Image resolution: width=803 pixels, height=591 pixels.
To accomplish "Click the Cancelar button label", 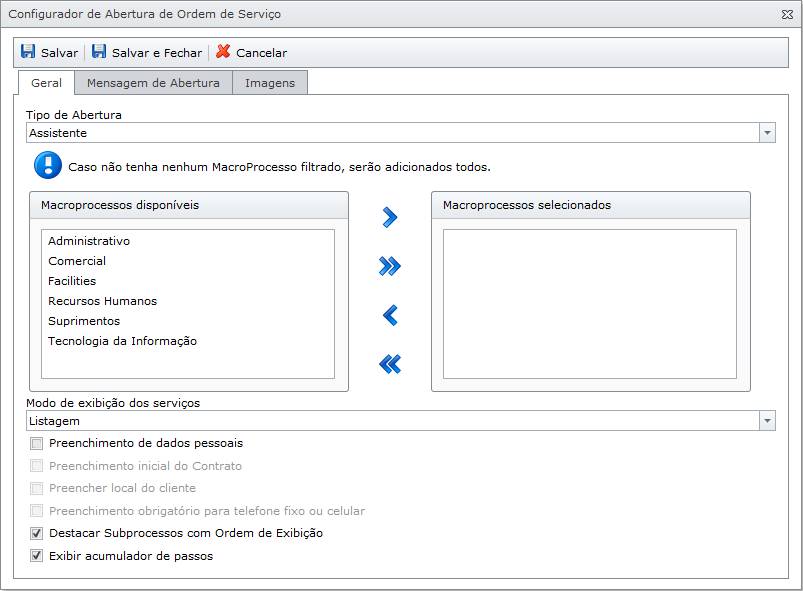I will pyautogui.click(x=261, y=53).
